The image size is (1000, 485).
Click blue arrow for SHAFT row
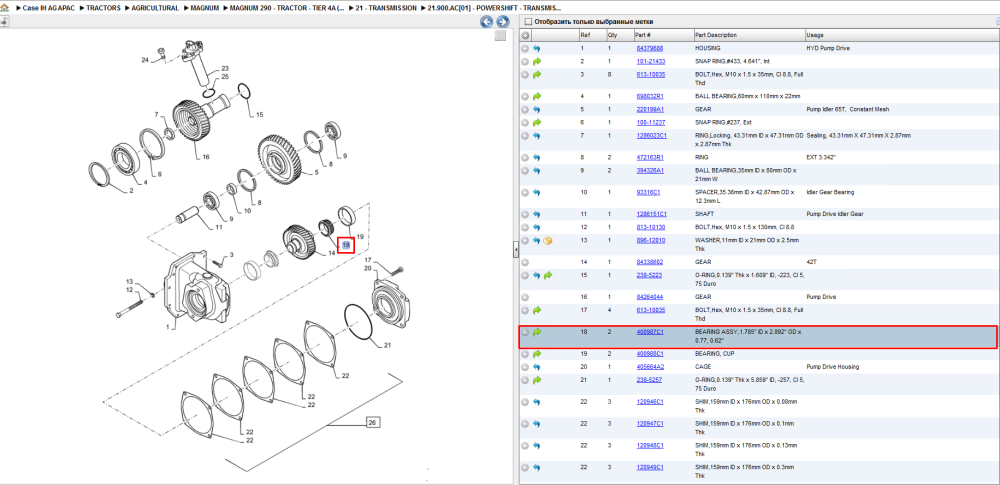(536, 214)
